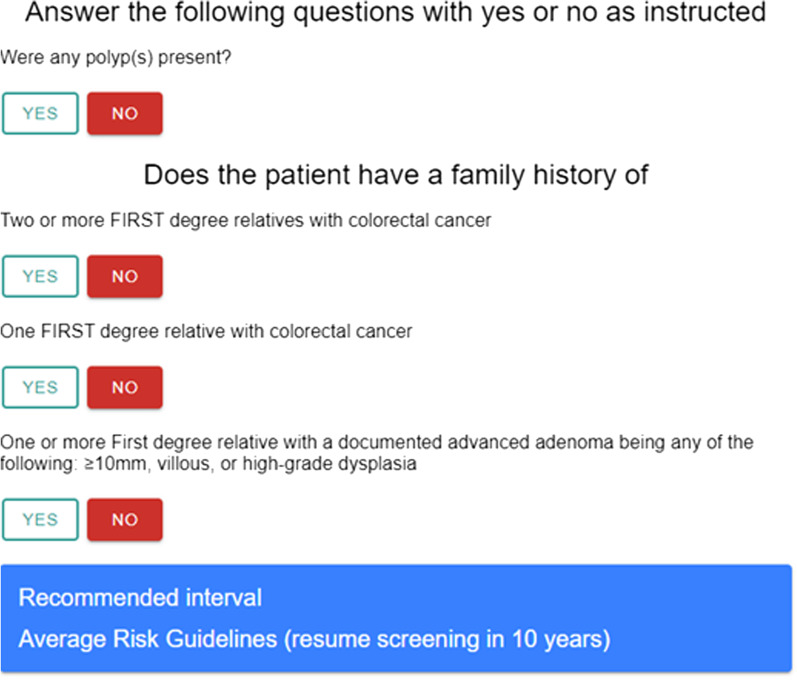Click the 'Average Risk Guidelines' result text
Screen dimensions: 797x680
tap(148, 639)
